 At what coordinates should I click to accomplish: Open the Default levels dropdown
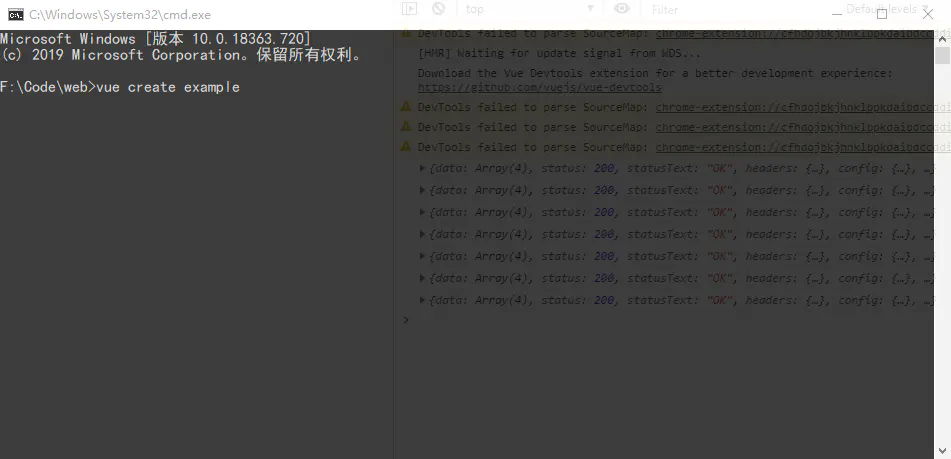point(887,9)
